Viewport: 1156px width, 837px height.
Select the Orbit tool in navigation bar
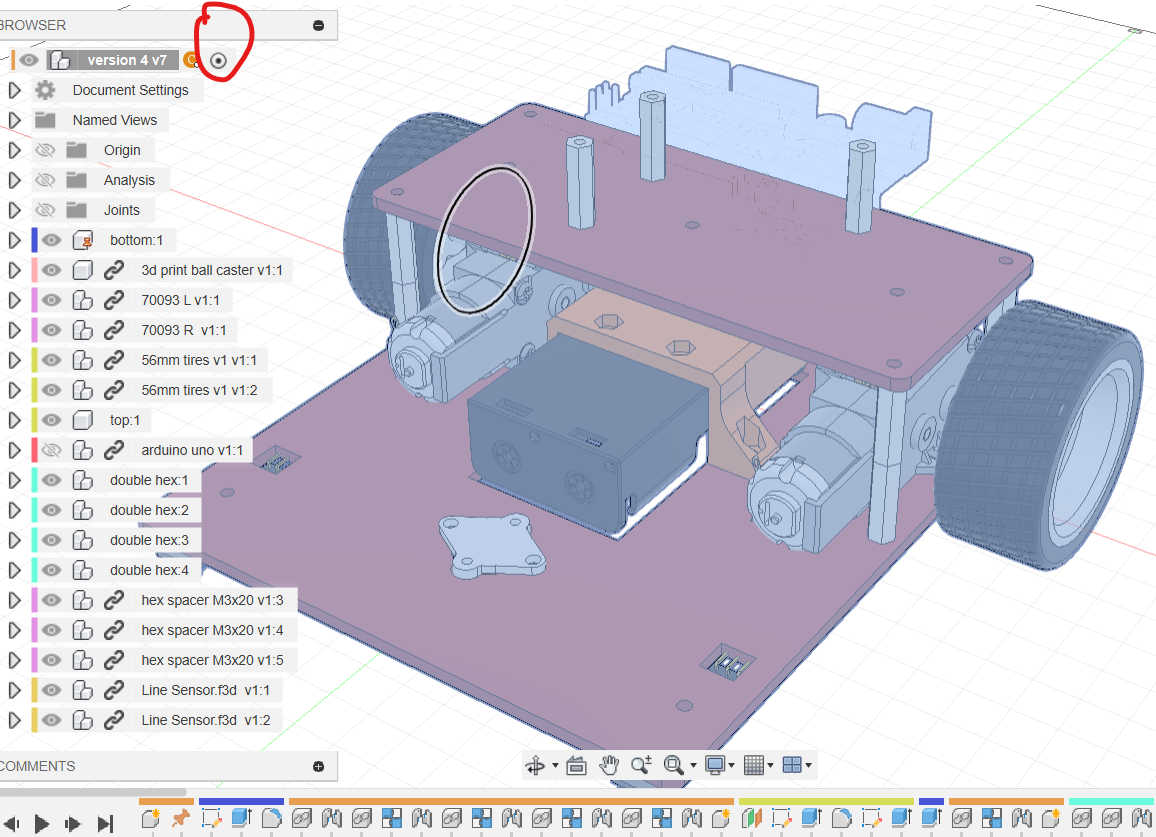[537, 766]
